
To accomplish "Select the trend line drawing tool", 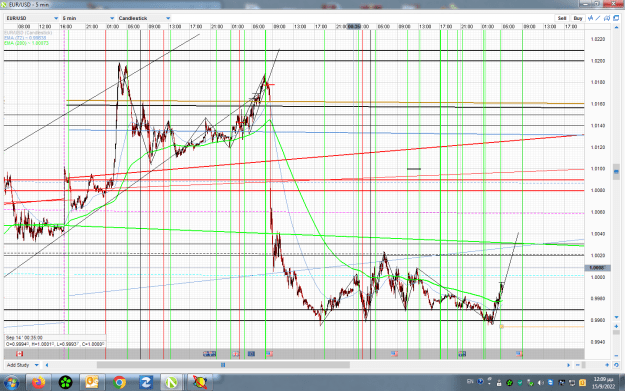I will [x=598, y=18].
